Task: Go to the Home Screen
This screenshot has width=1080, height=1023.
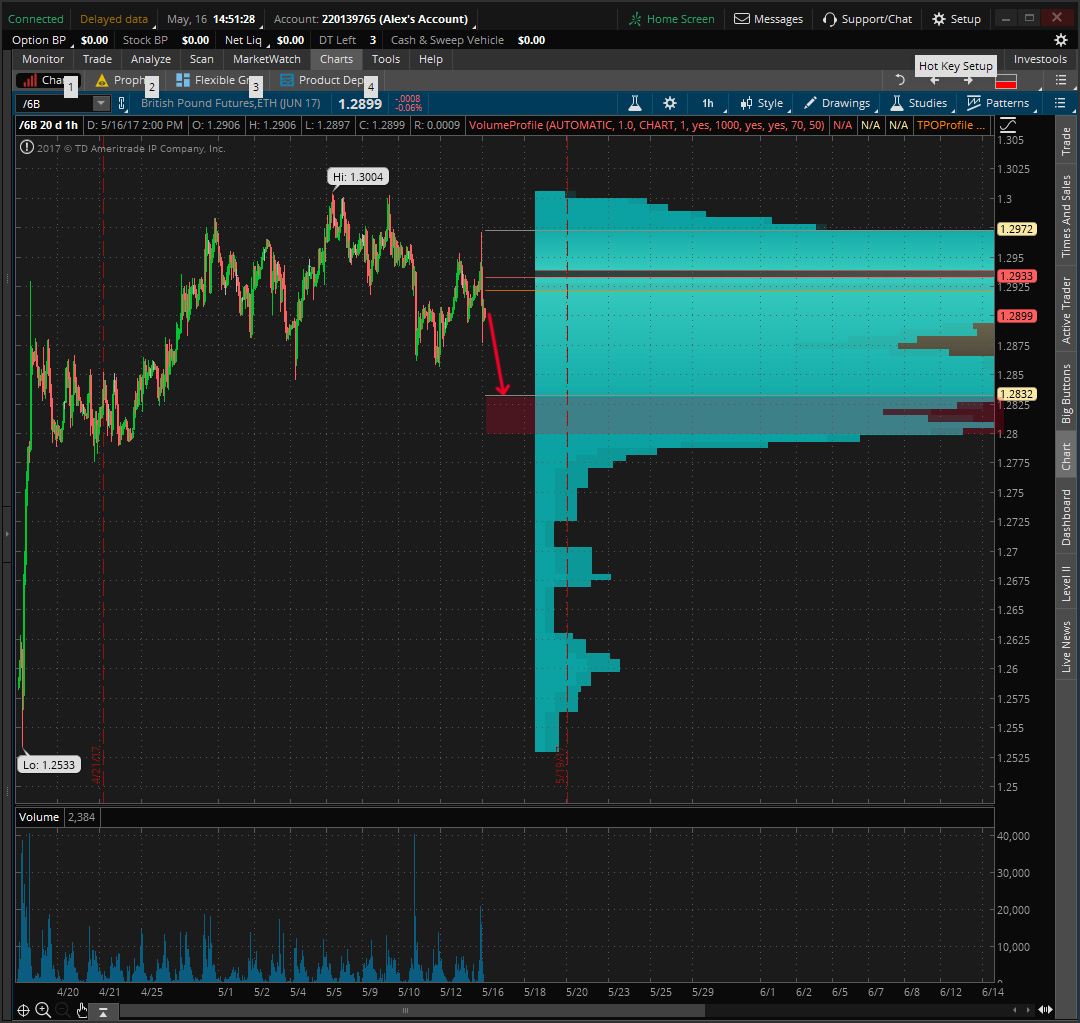Action: pyautogui.click(x=672, y=19)
